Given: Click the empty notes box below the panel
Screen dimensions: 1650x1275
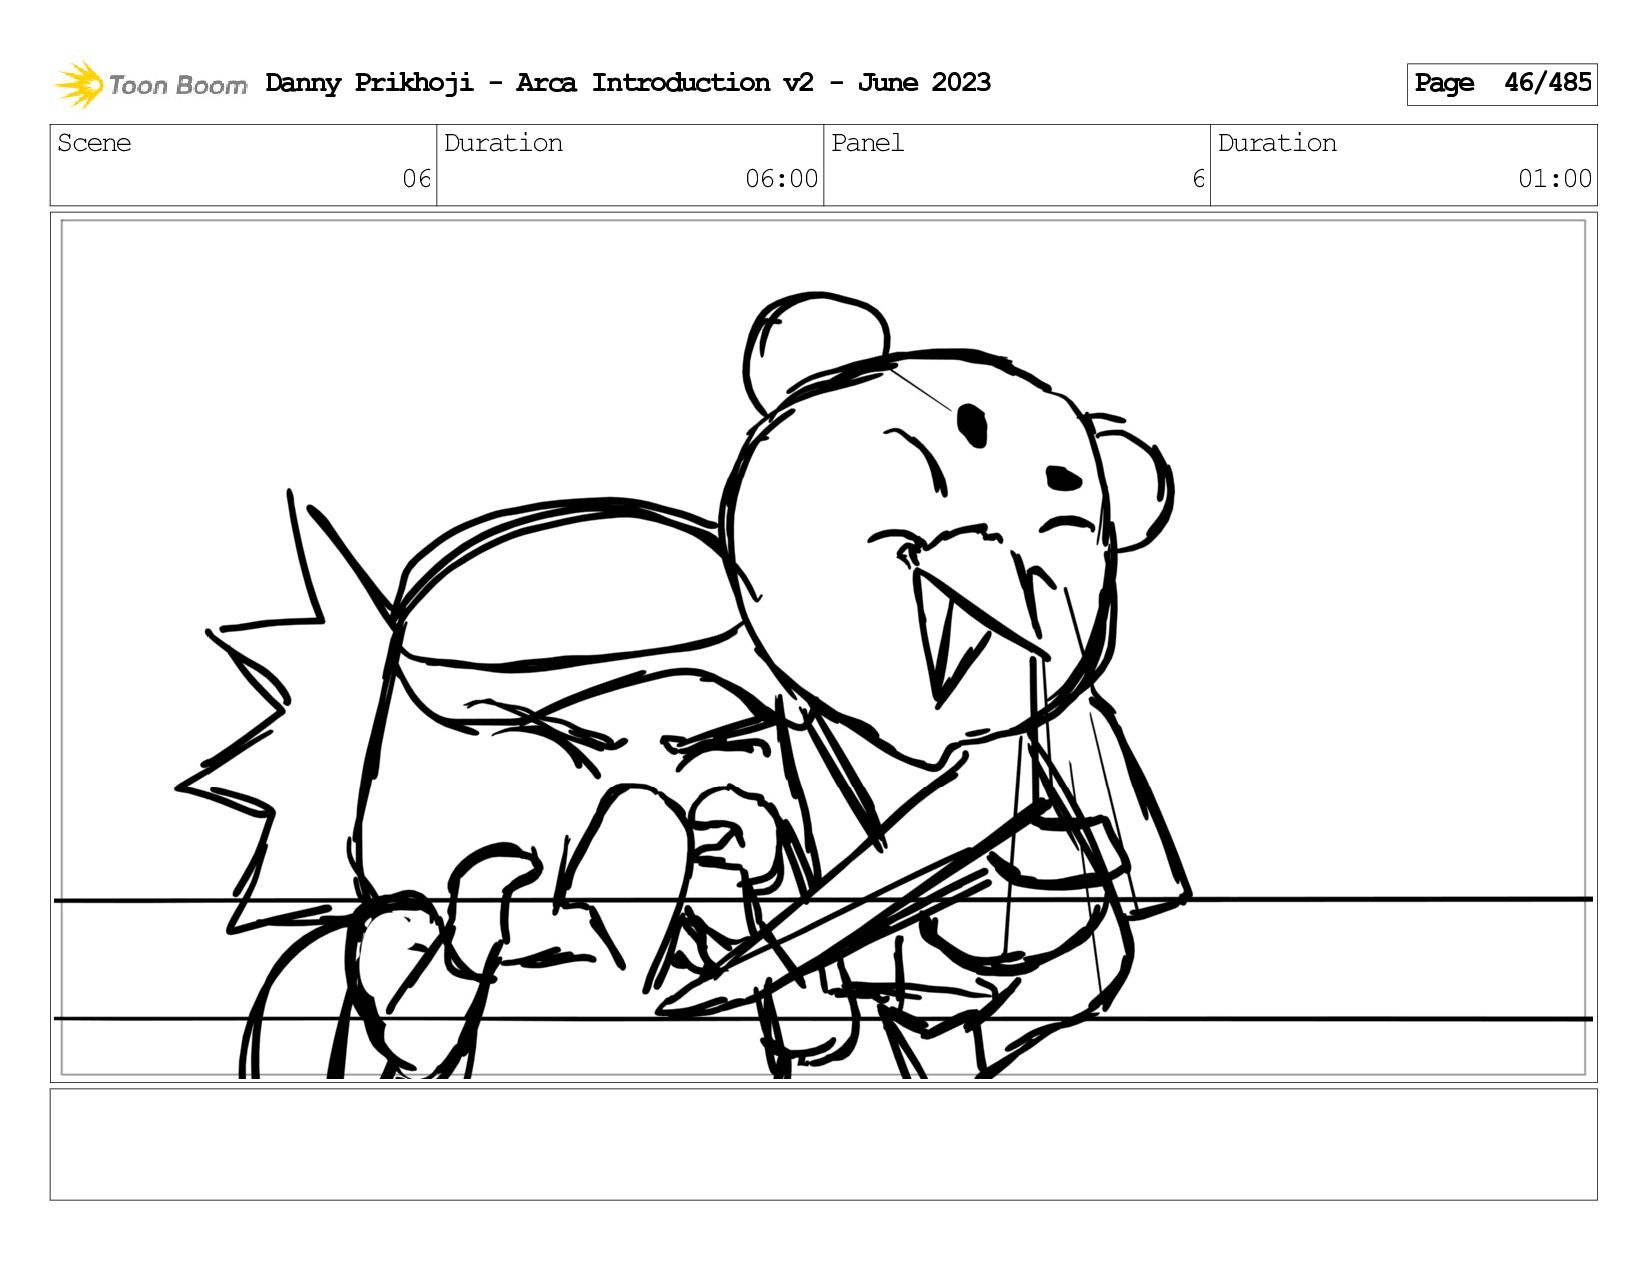Looking at the screenshot, I should pyautogui.click(x=823, y=1144).
